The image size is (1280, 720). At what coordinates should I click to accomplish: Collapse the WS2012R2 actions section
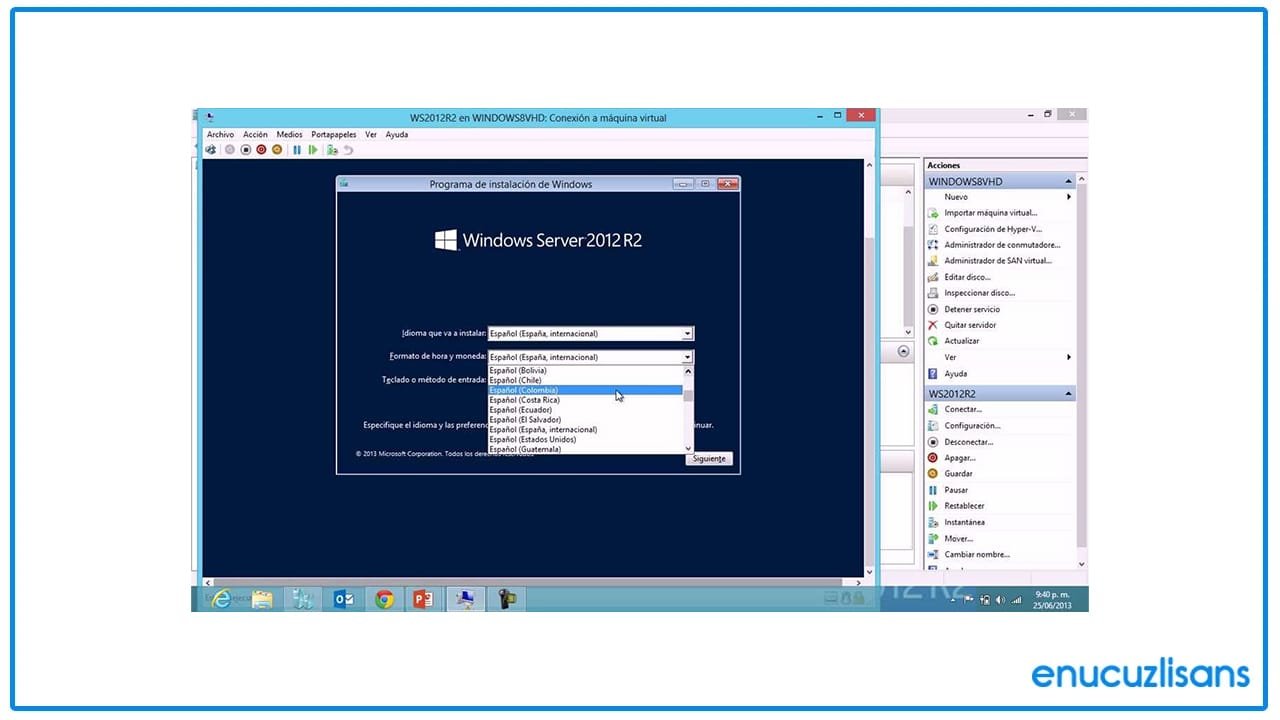coord(1069,394)
